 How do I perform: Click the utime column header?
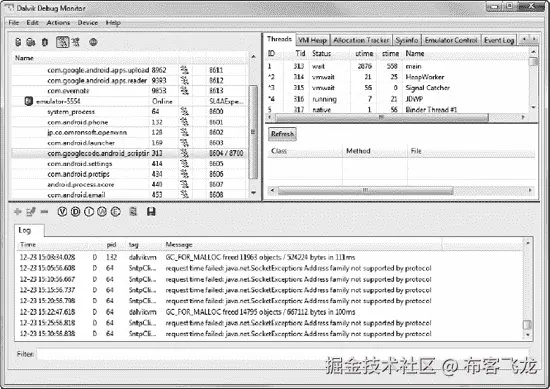(x=364, y=54)
